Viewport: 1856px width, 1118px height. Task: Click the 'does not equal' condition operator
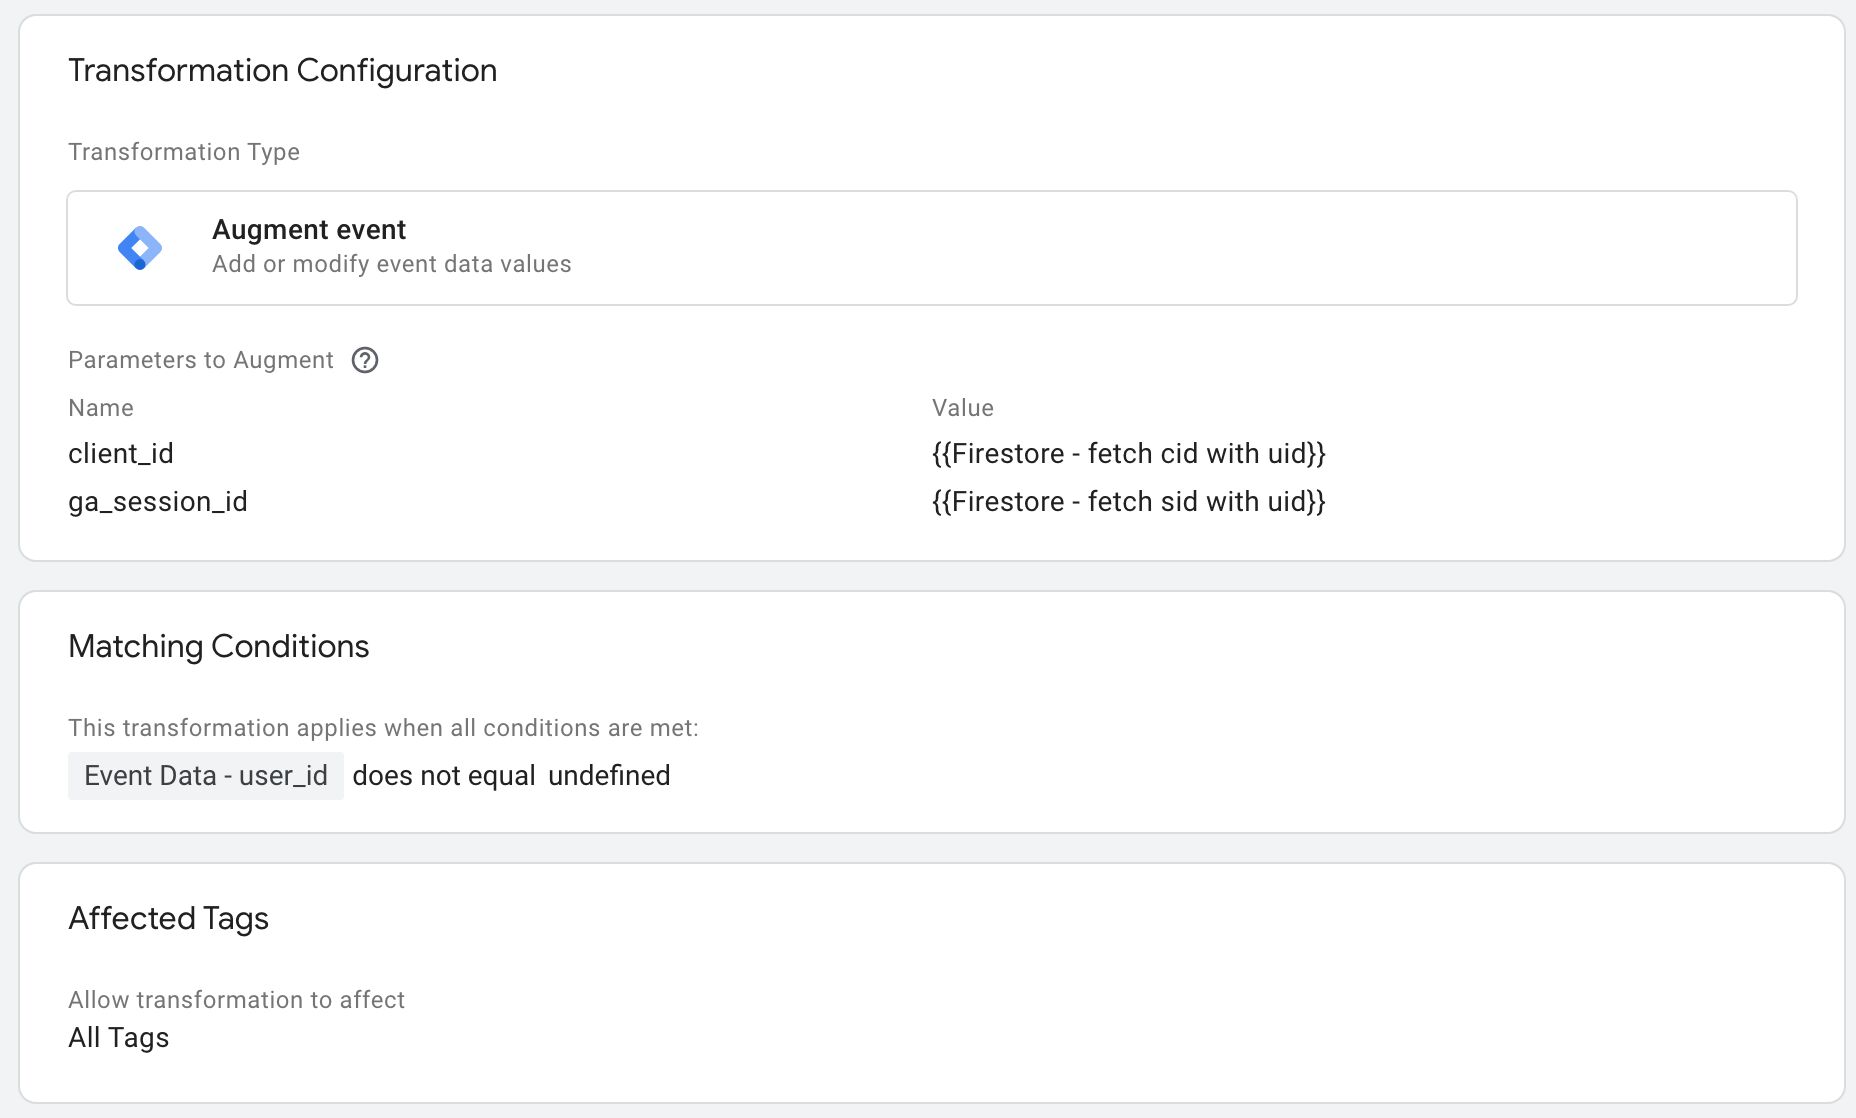444,776
